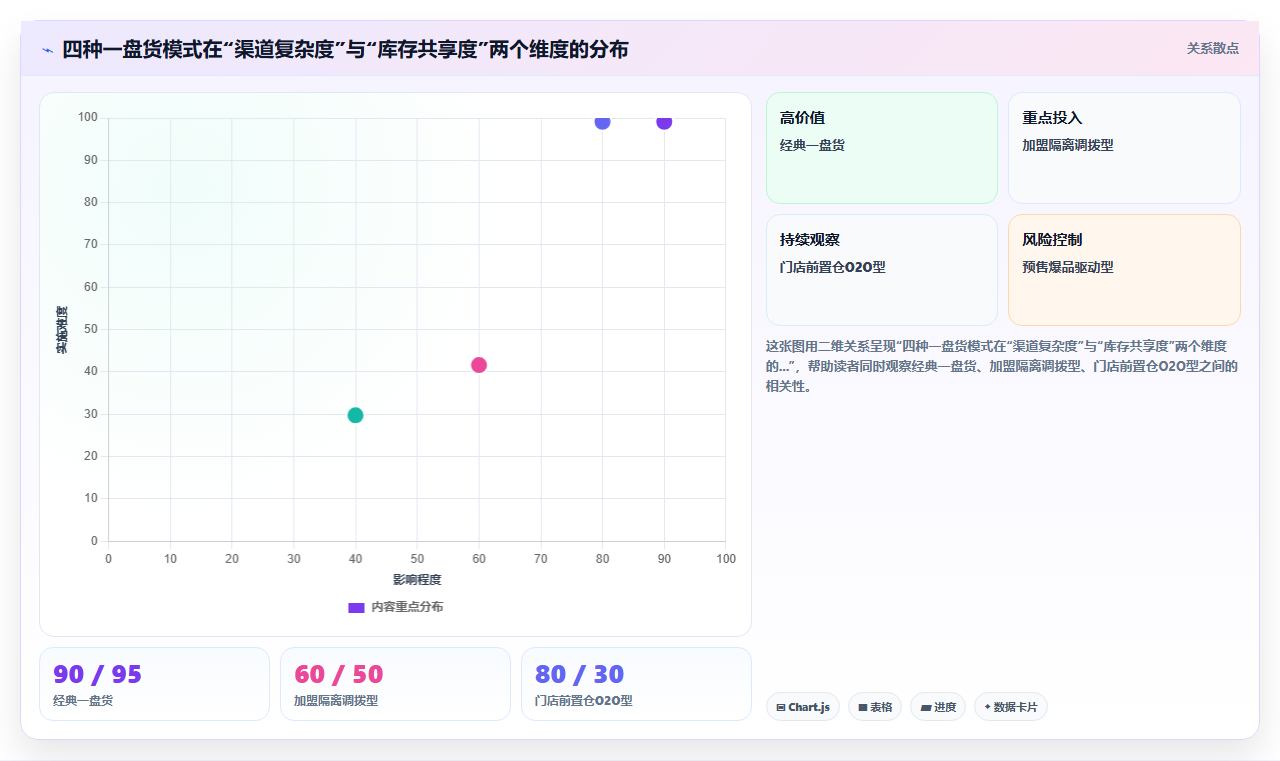The image size is (1280, 761).
Task: Click 经典一盘货 label under 90 / 95
Action: click(x=83, y=700)
